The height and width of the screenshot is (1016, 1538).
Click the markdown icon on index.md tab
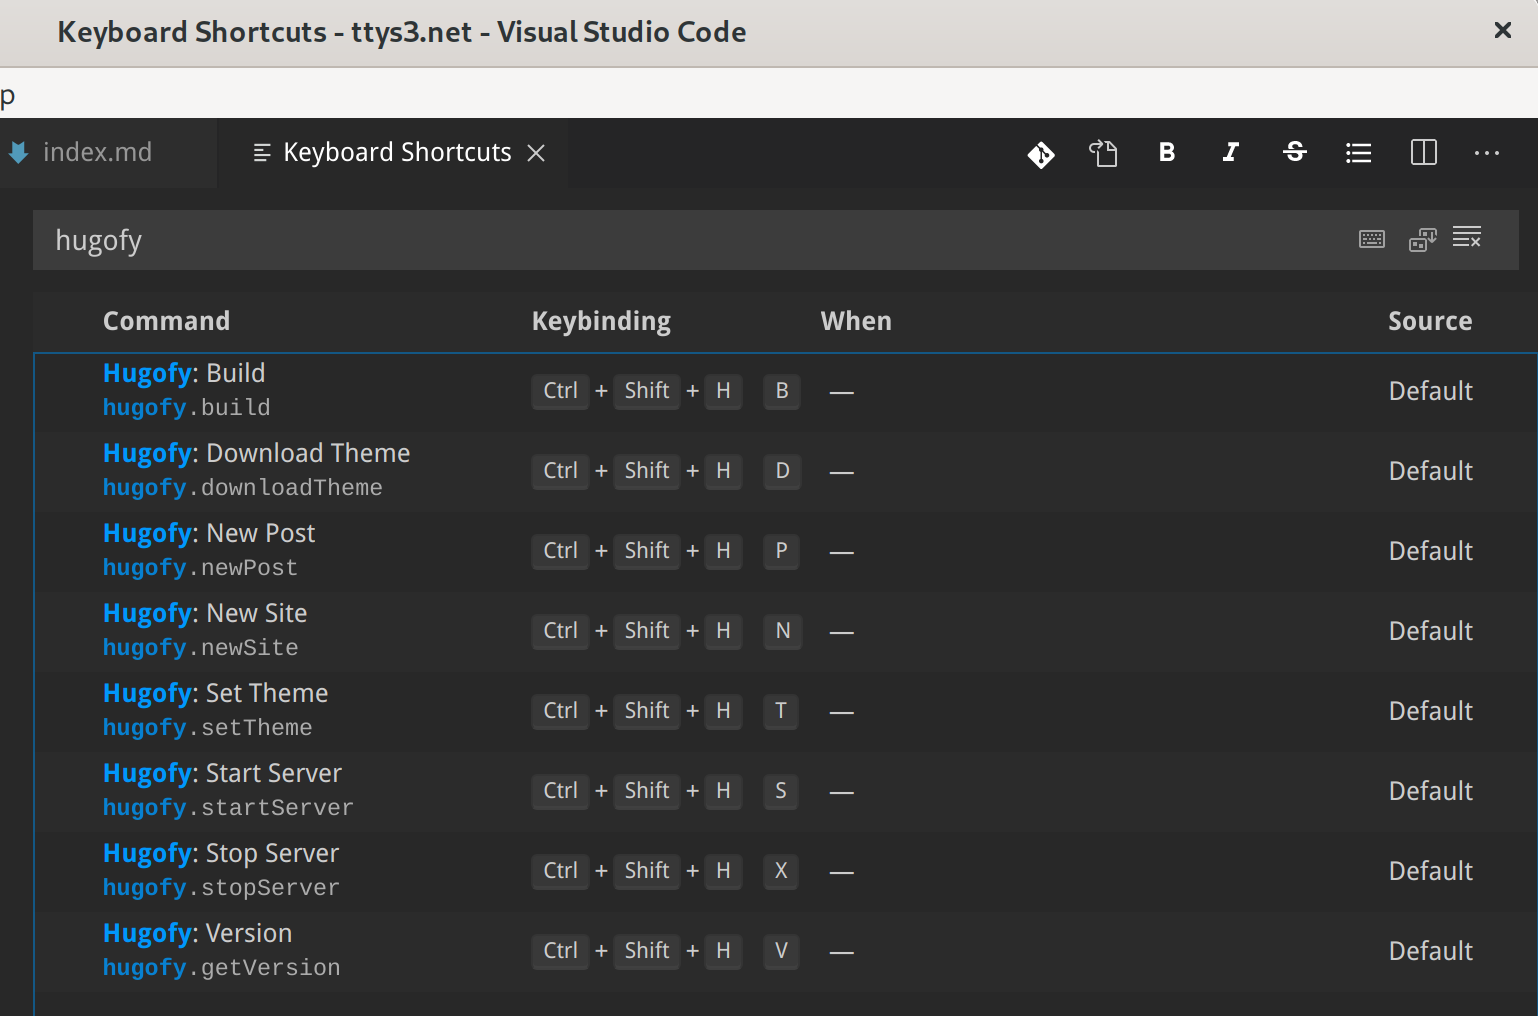18,152
